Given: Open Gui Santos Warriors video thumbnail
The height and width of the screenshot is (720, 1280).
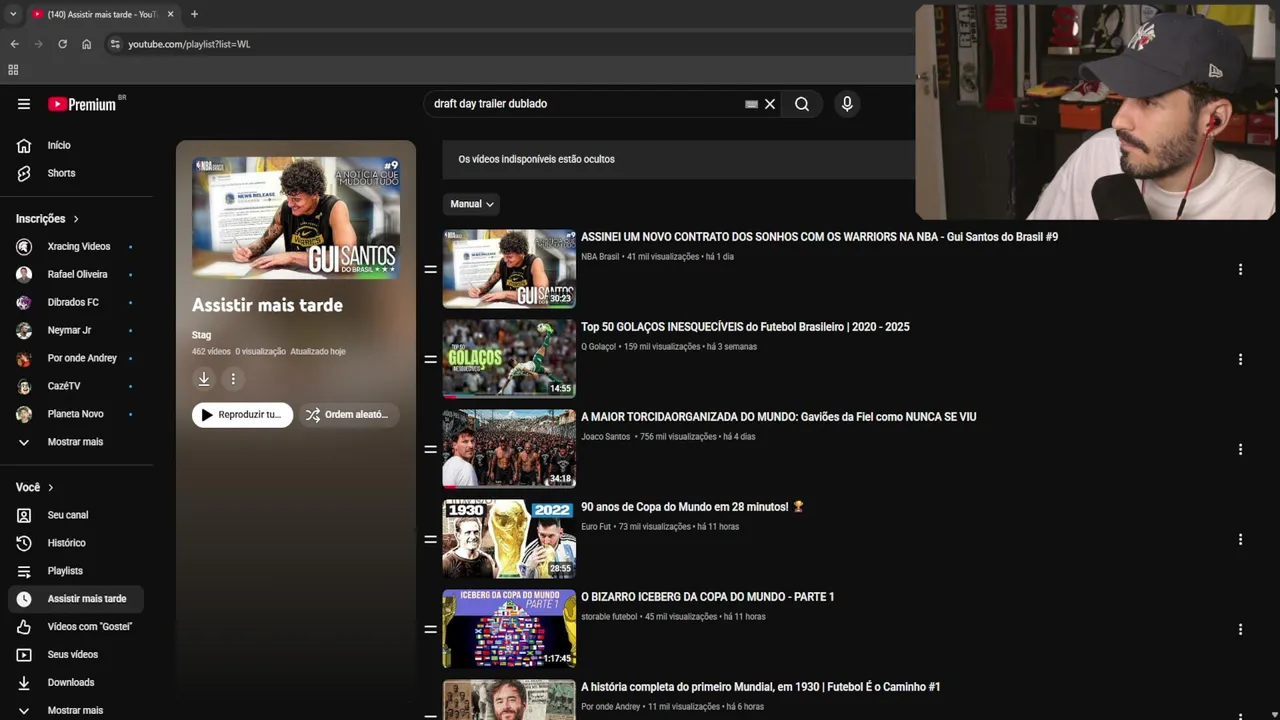Looking at the screenshot, I should click(x=510, y=269).
